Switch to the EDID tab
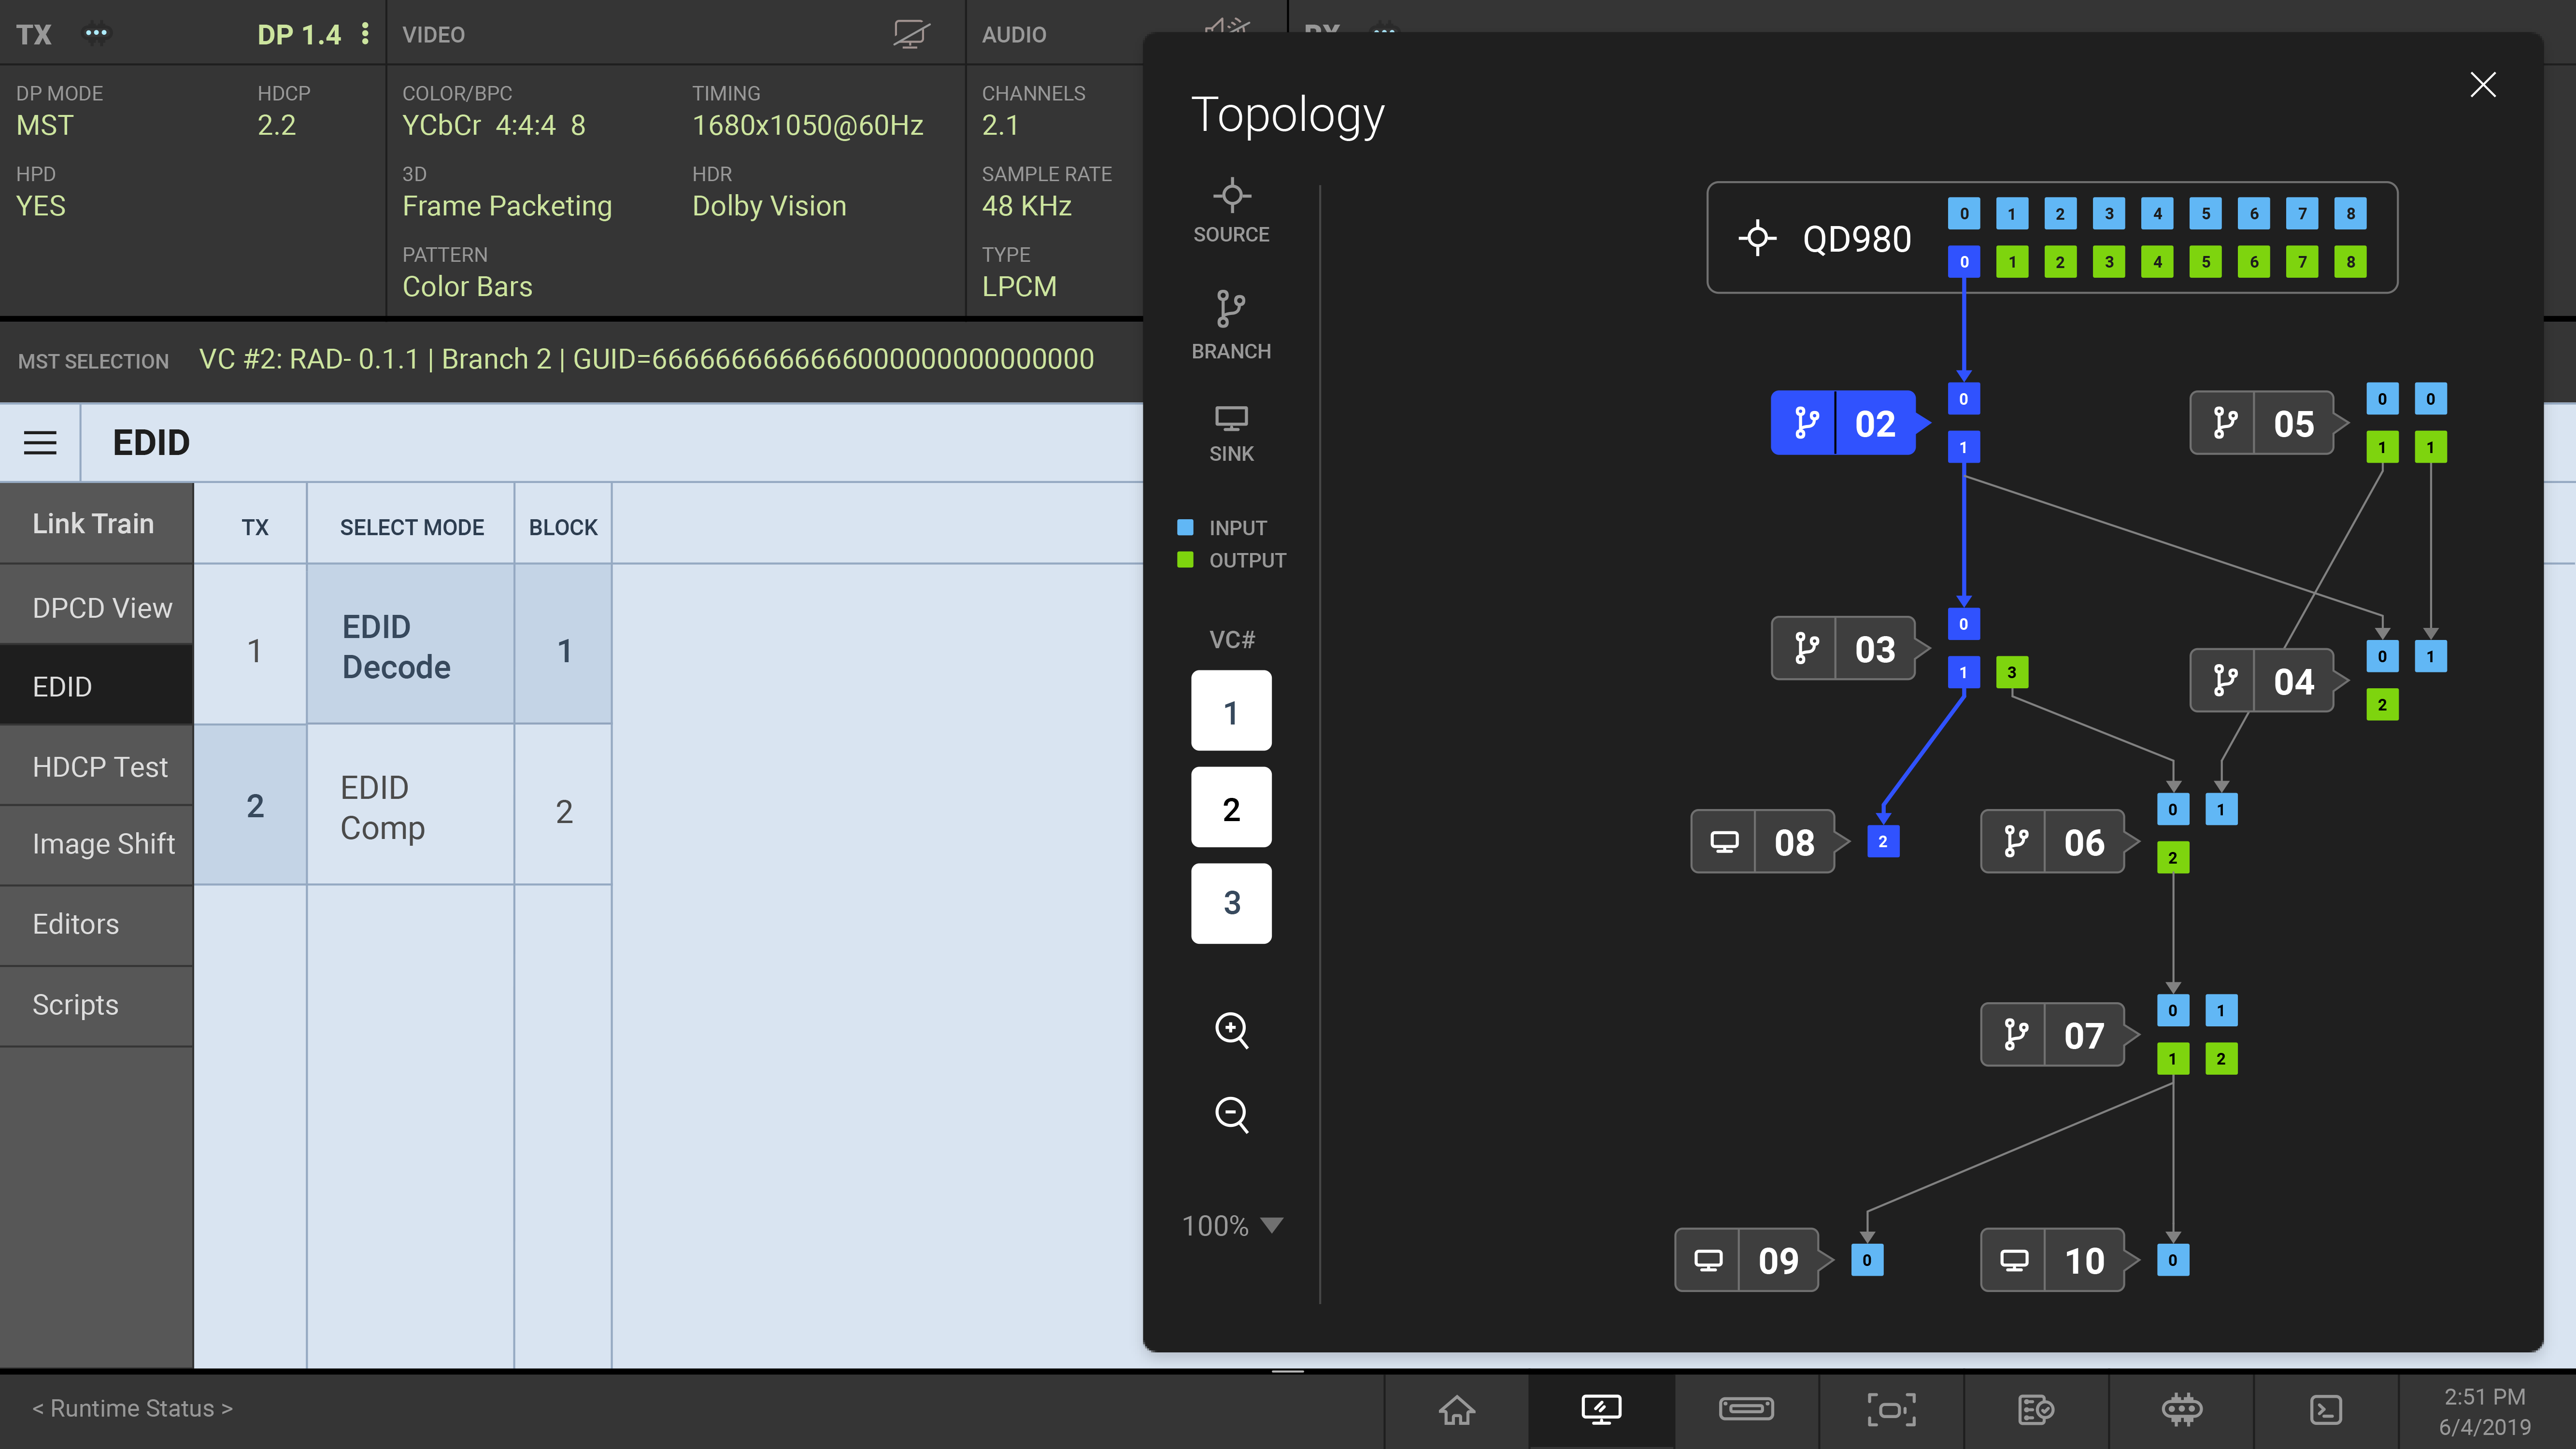2576x1449 pixels. 96,686
